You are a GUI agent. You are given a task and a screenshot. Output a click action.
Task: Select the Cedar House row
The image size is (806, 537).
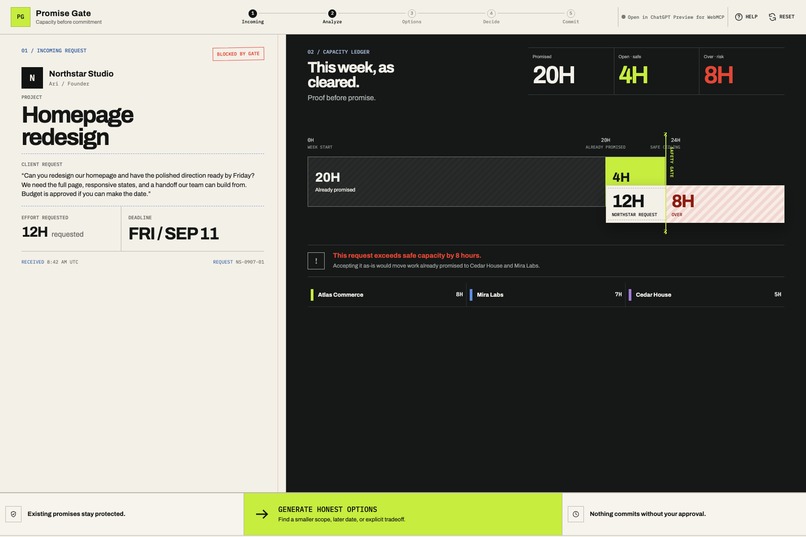point(705,294)
